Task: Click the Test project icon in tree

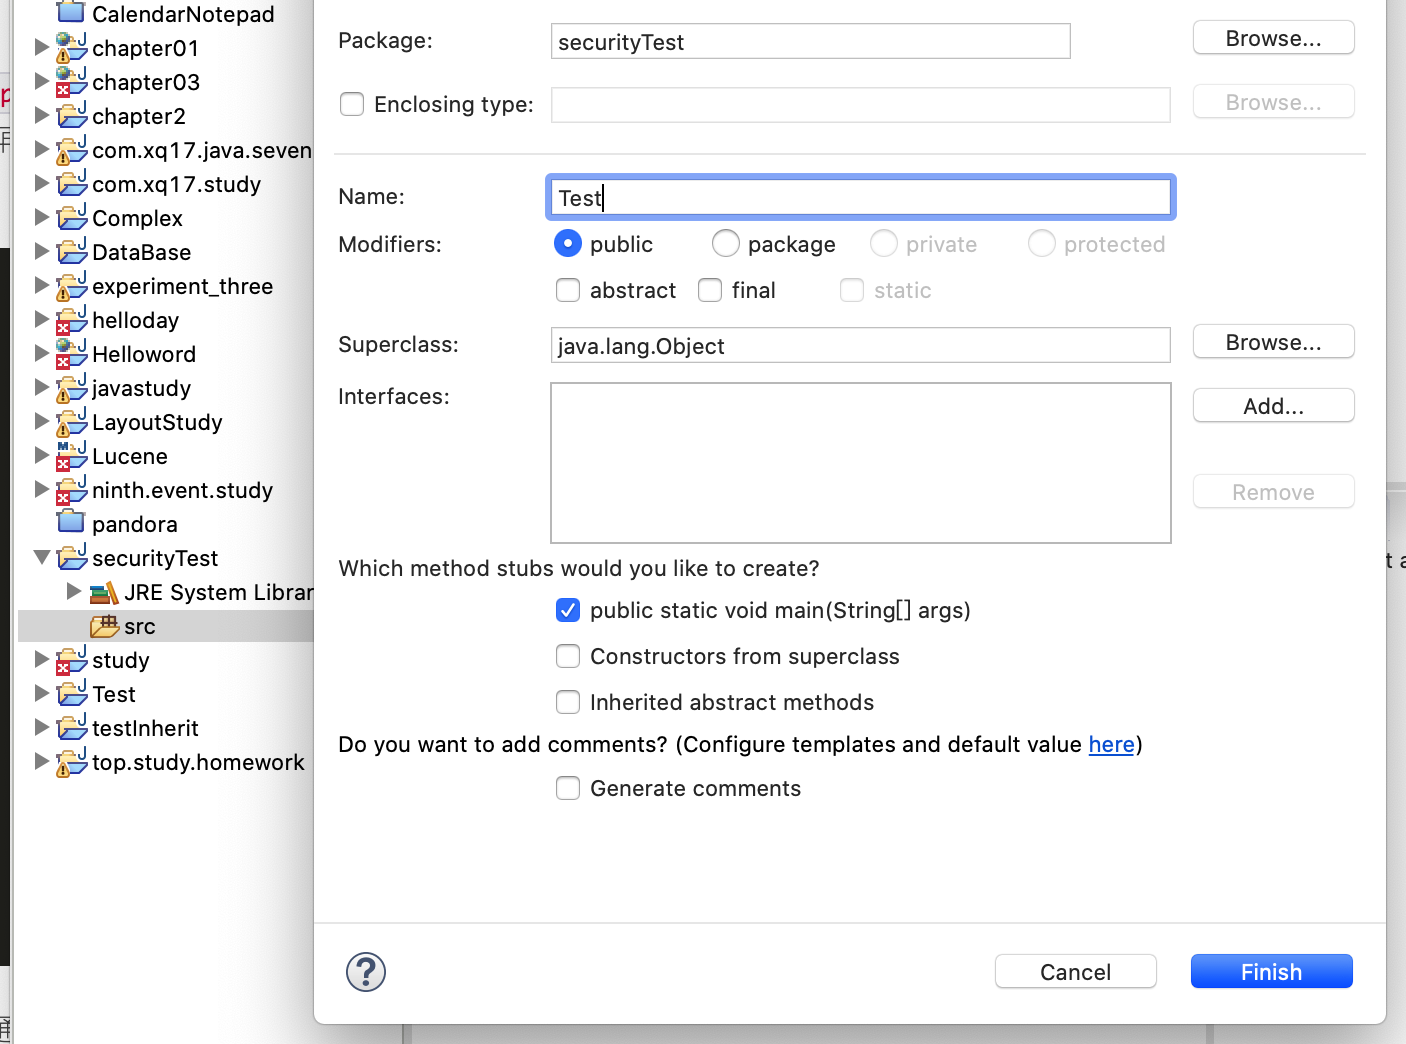Action: 71,693
